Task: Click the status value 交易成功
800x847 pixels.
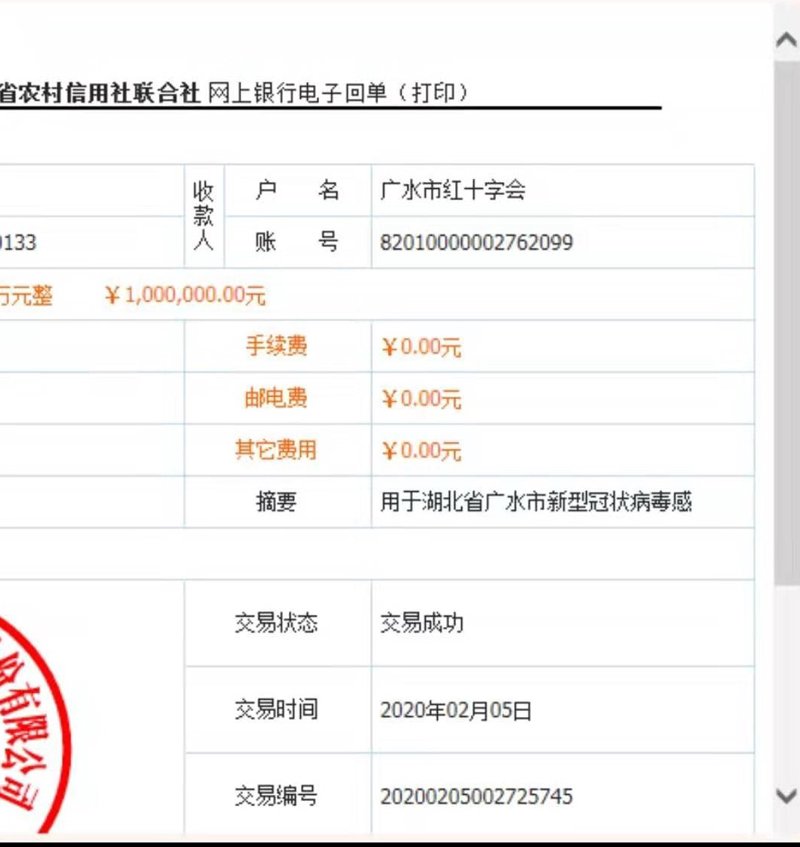Action: click(x=421, y=623)
